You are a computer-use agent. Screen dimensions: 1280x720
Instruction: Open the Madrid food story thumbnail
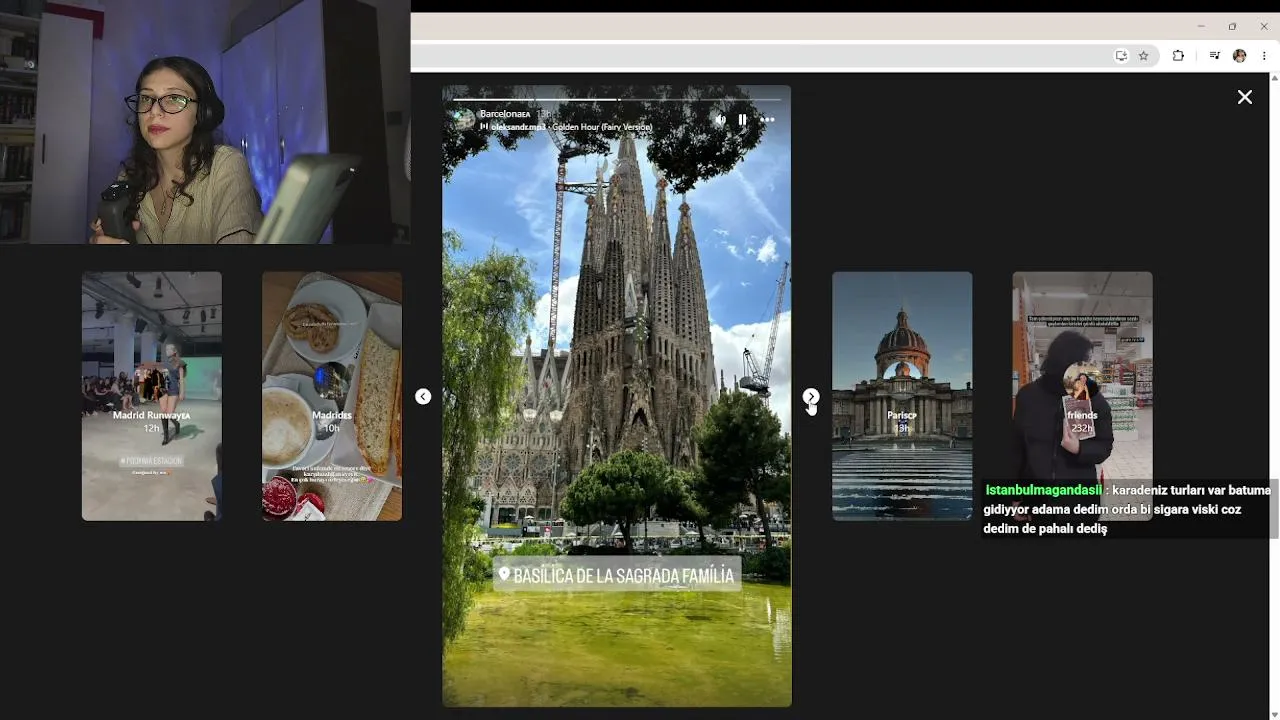click(x=332, y=396)
